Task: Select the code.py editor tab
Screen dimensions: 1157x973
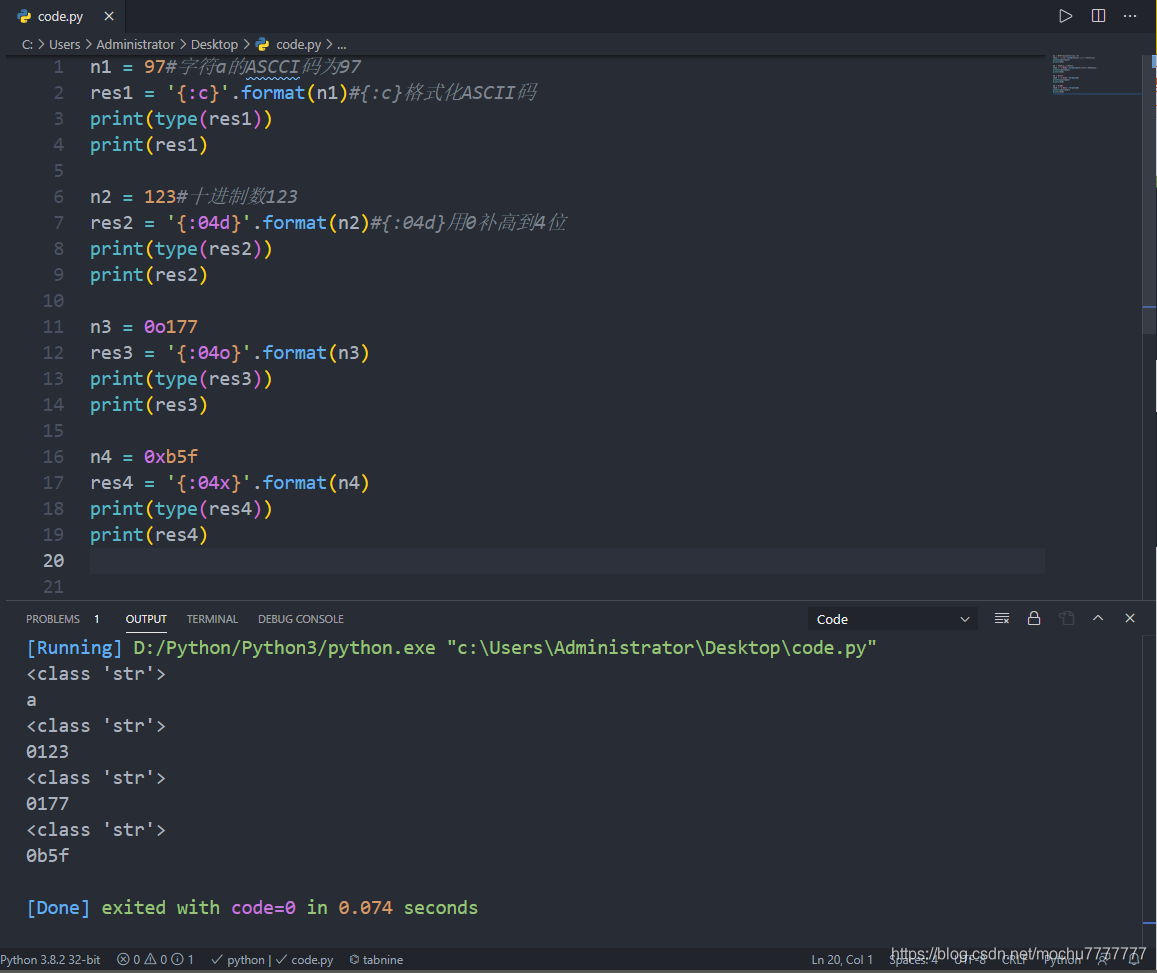Action: [x=61, y=16]
